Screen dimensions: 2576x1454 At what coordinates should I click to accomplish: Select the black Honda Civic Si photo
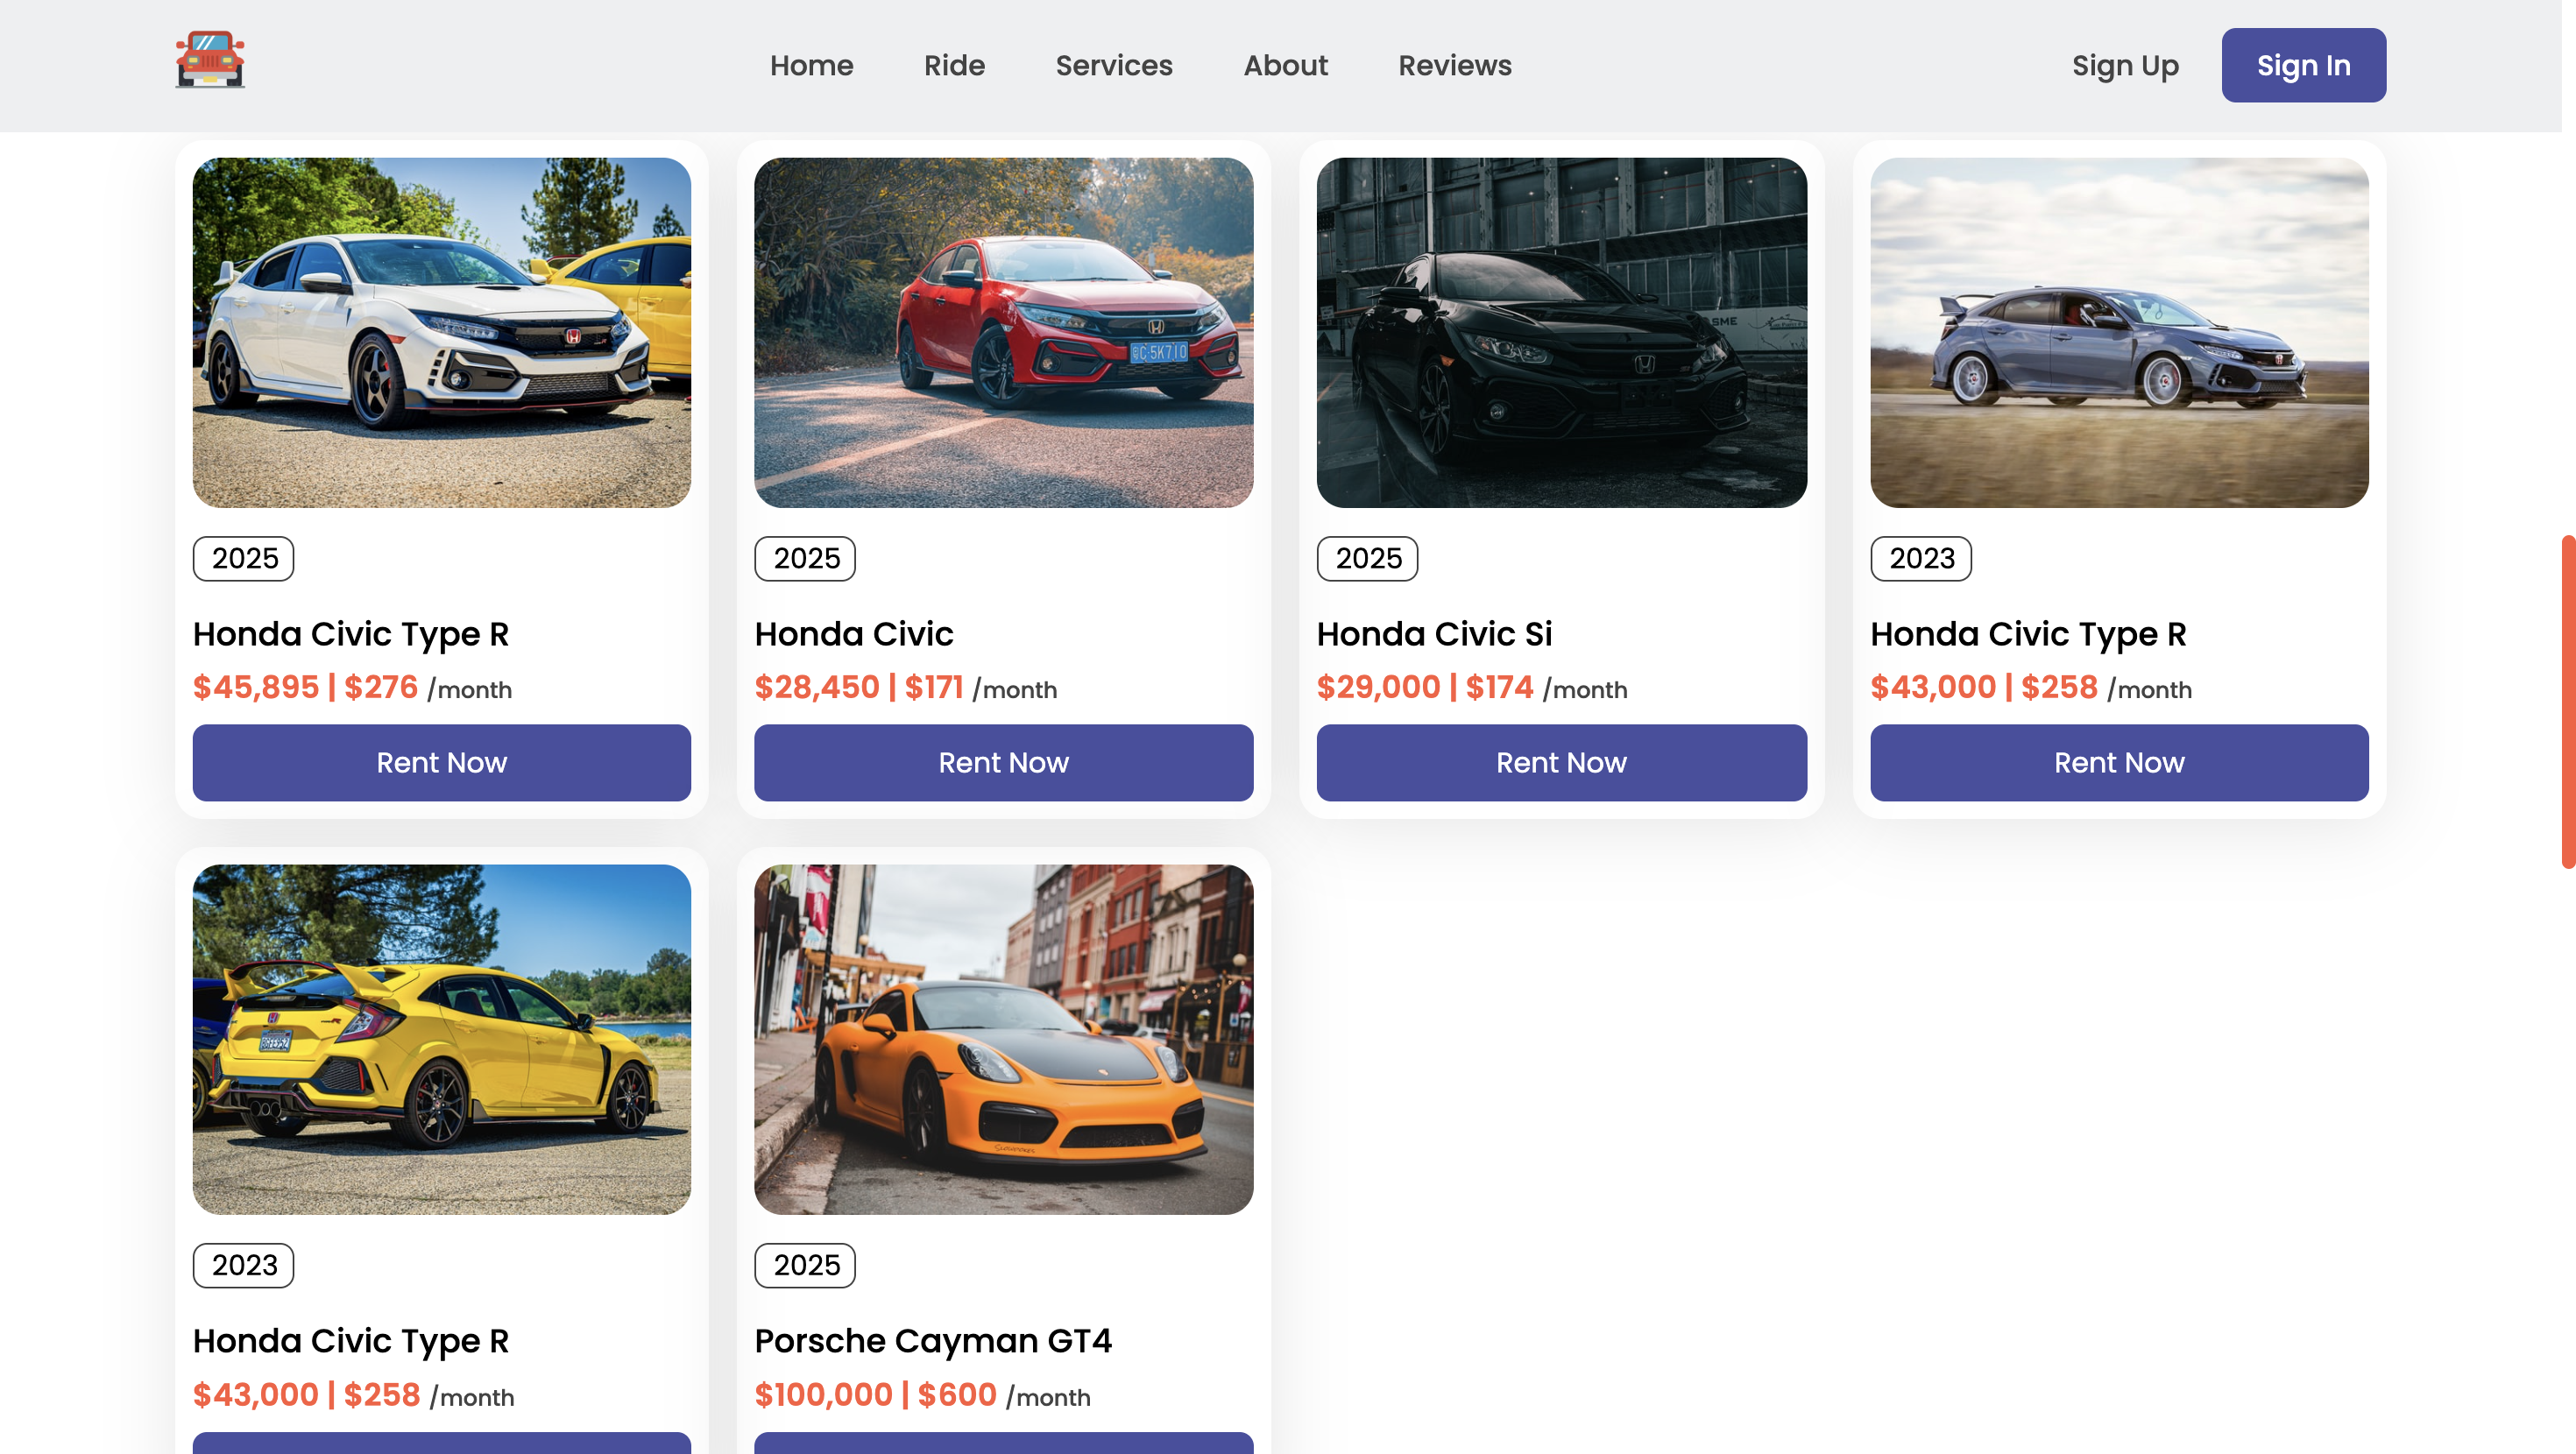click(x=1561, y=332)
